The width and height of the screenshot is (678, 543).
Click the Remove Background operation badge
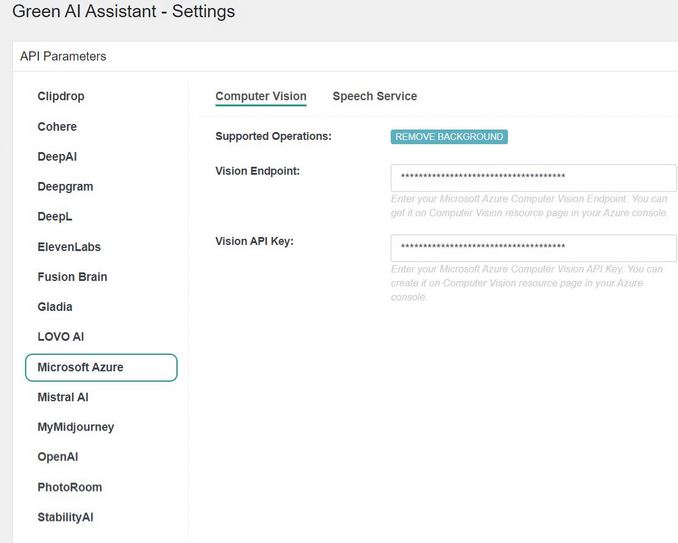coord(449,137)
